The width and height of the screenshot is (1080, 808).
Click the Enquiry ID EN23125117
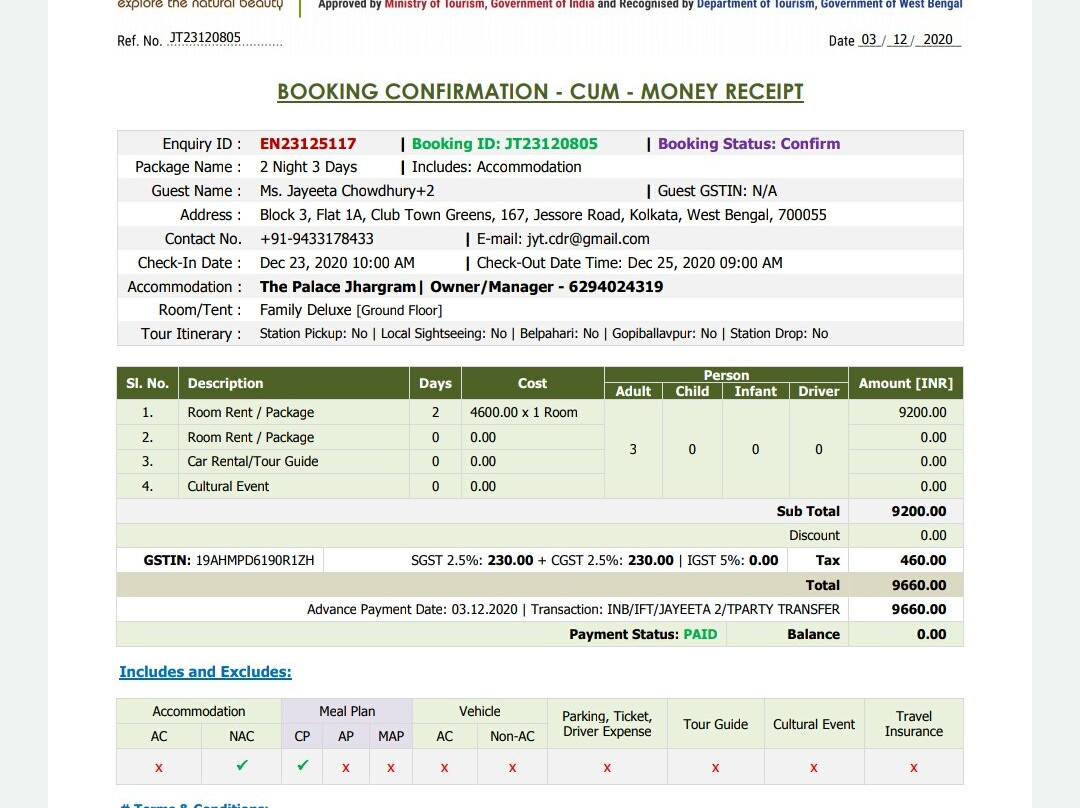(308, 143)
